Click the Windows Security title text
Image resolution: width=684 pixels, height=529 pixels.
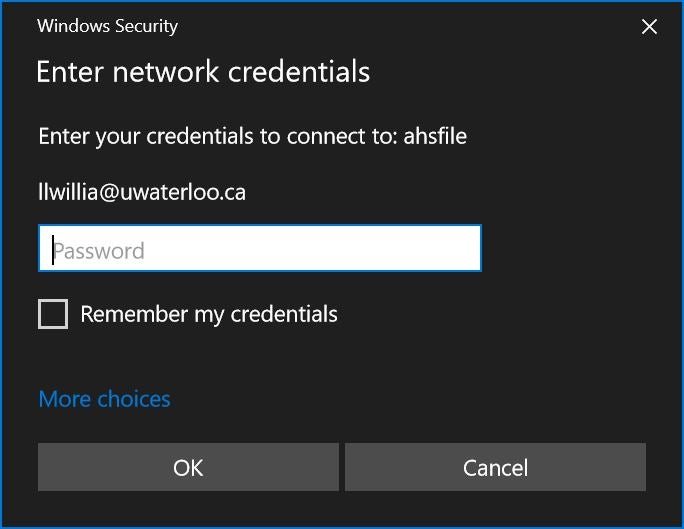107,27
